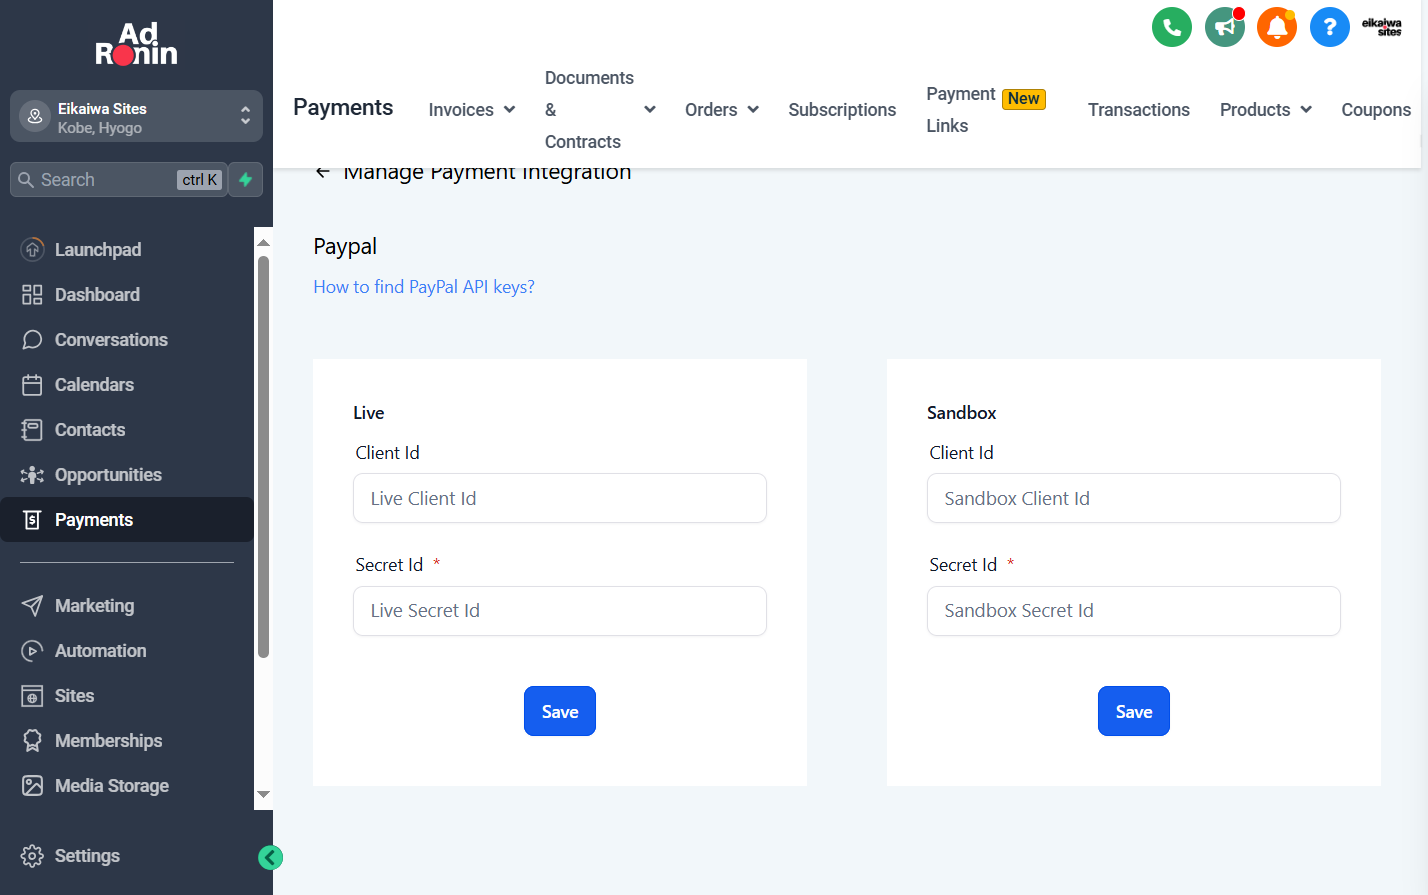Save the Sandbox PayPal credentials
Image resolution: width=1428 pixels, height=895 pixels.
click(x=1134, y=711)
